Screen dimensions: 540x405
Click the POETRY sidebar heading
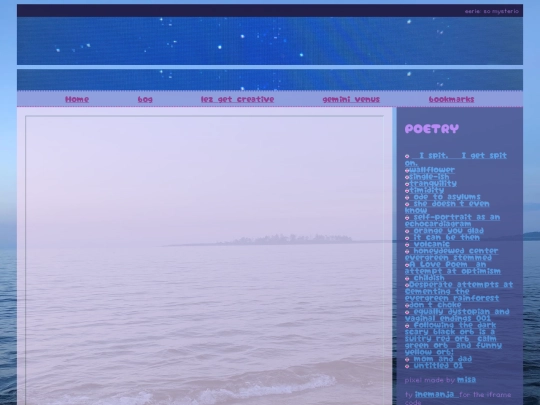pyautogui.click(x=432, y=129)
